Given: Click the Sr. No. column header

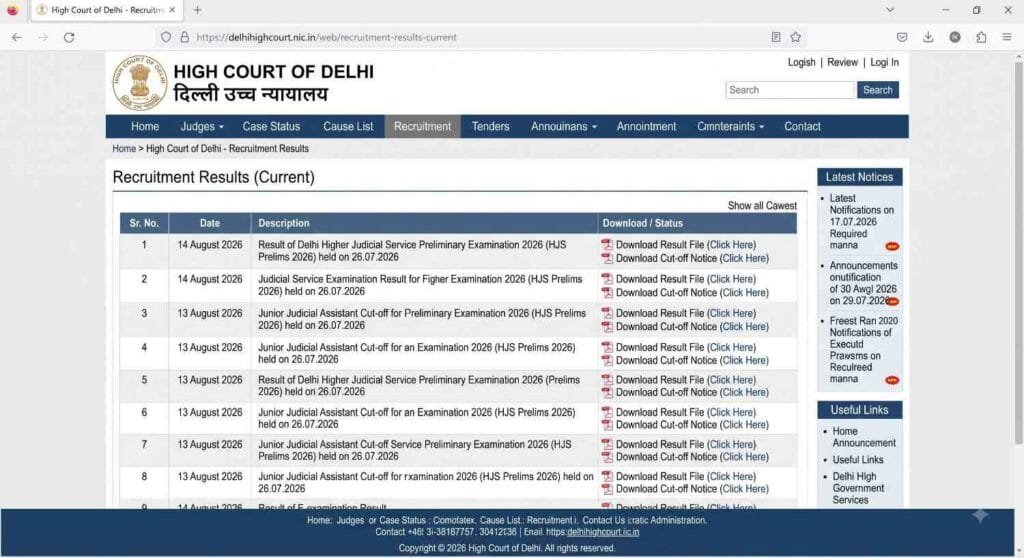Looking at the screenshot, I should [x=144, y=223].
